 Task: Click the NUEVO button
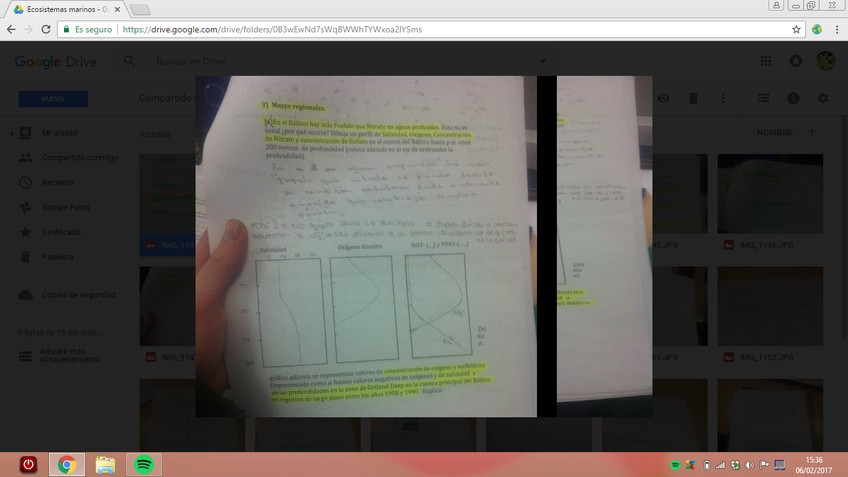tap(53, 99)
